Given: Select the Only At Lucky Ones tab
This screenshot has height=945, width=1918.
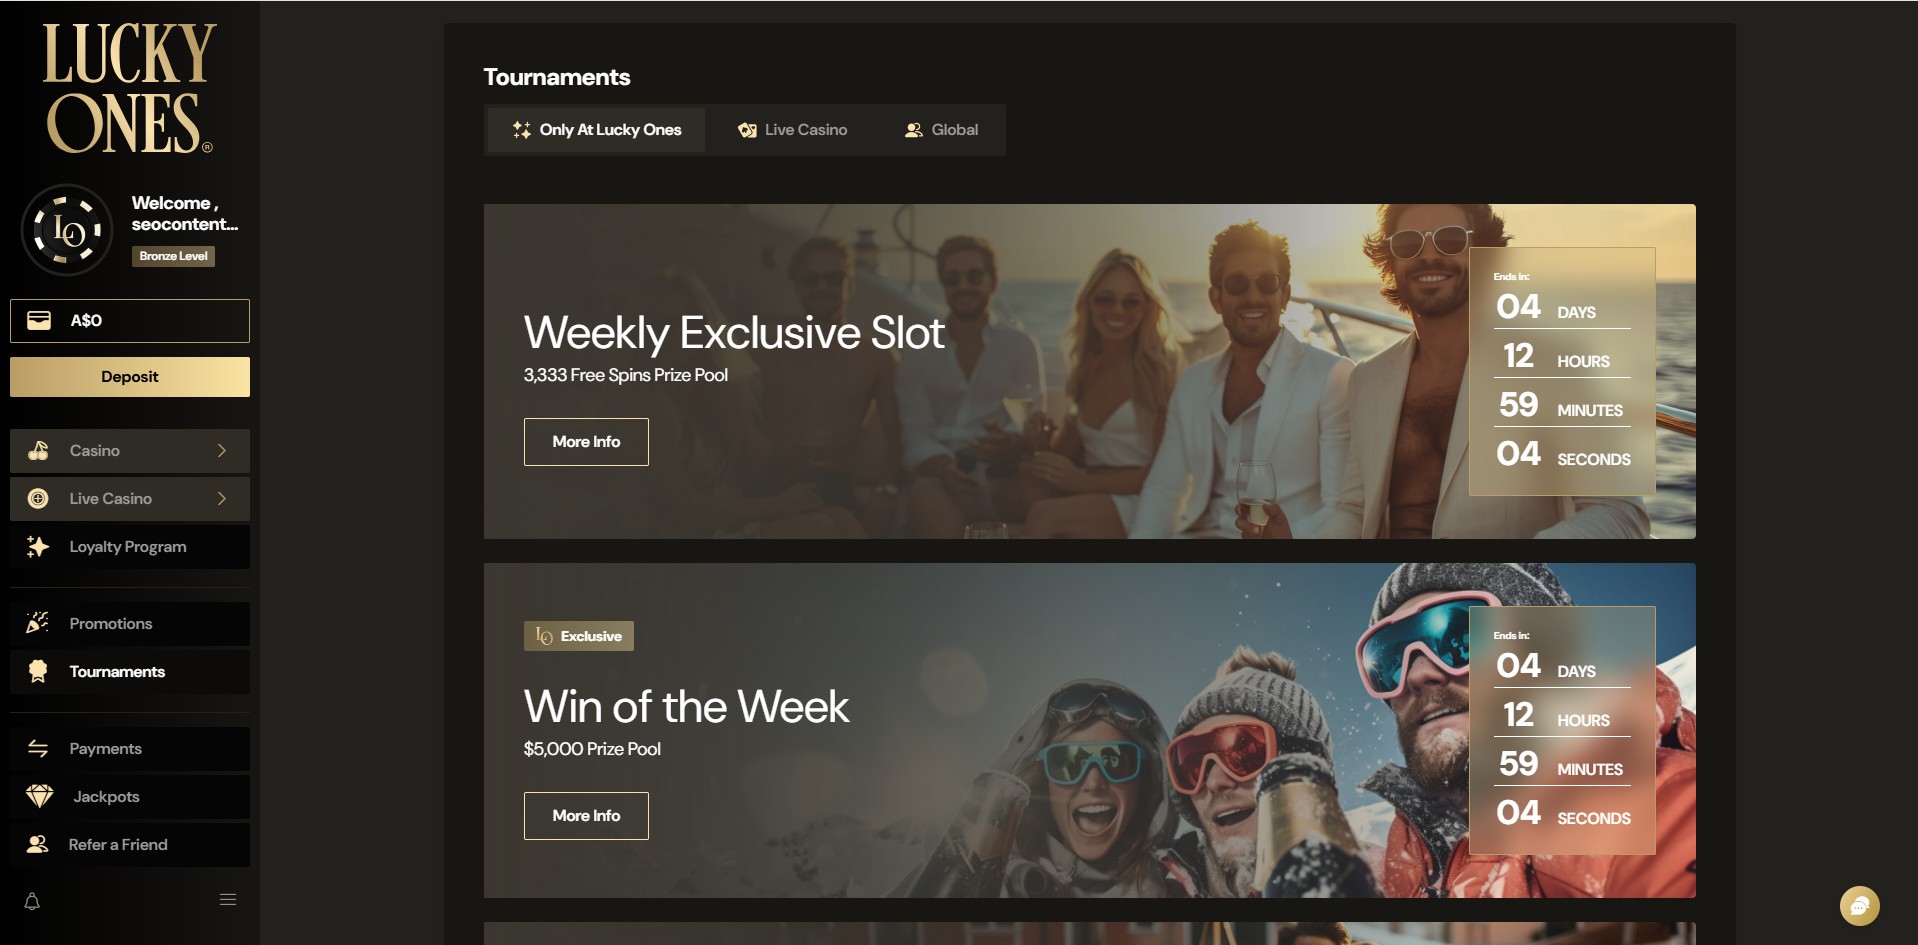Looking at the screenshot, I should [x=597, y=130].
